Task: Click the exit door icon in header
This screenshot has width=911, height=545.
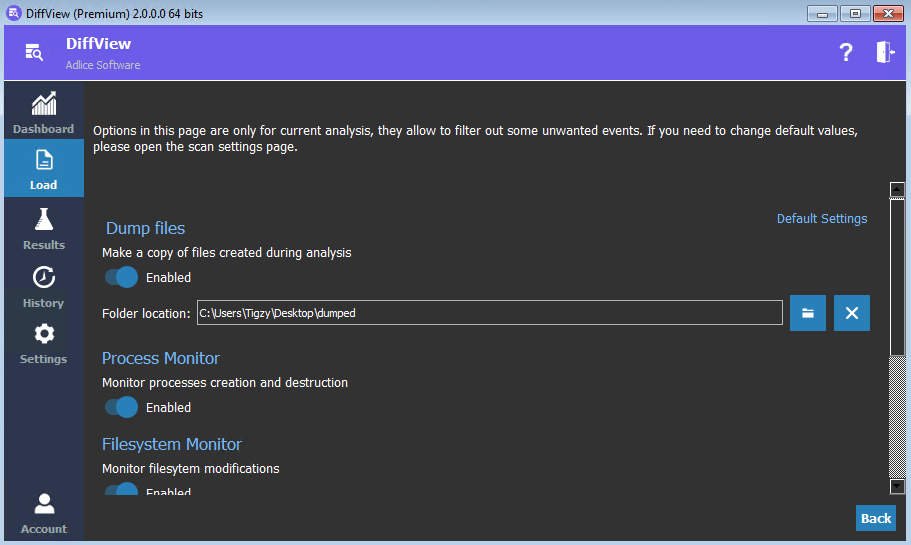Action: point(884,53)
